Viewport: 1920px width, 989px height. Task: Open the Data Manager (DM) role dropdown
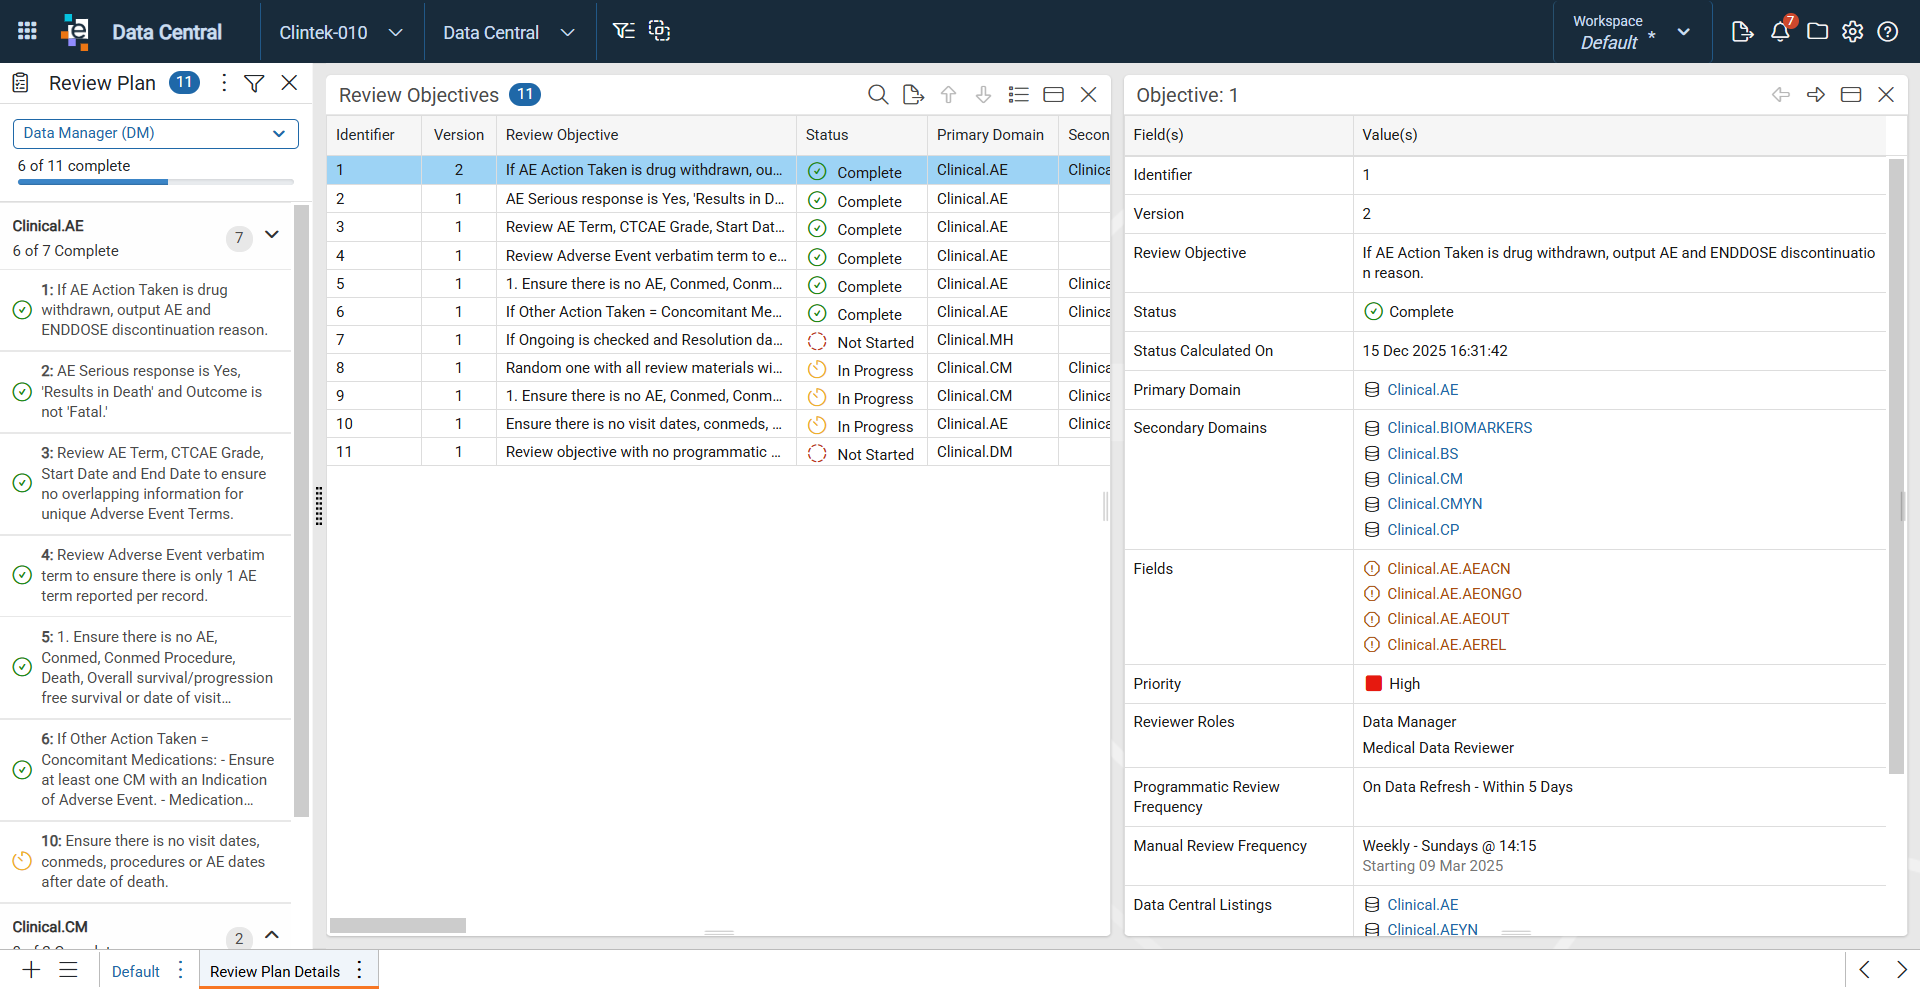pyautogui.click(x=156, y=133)
